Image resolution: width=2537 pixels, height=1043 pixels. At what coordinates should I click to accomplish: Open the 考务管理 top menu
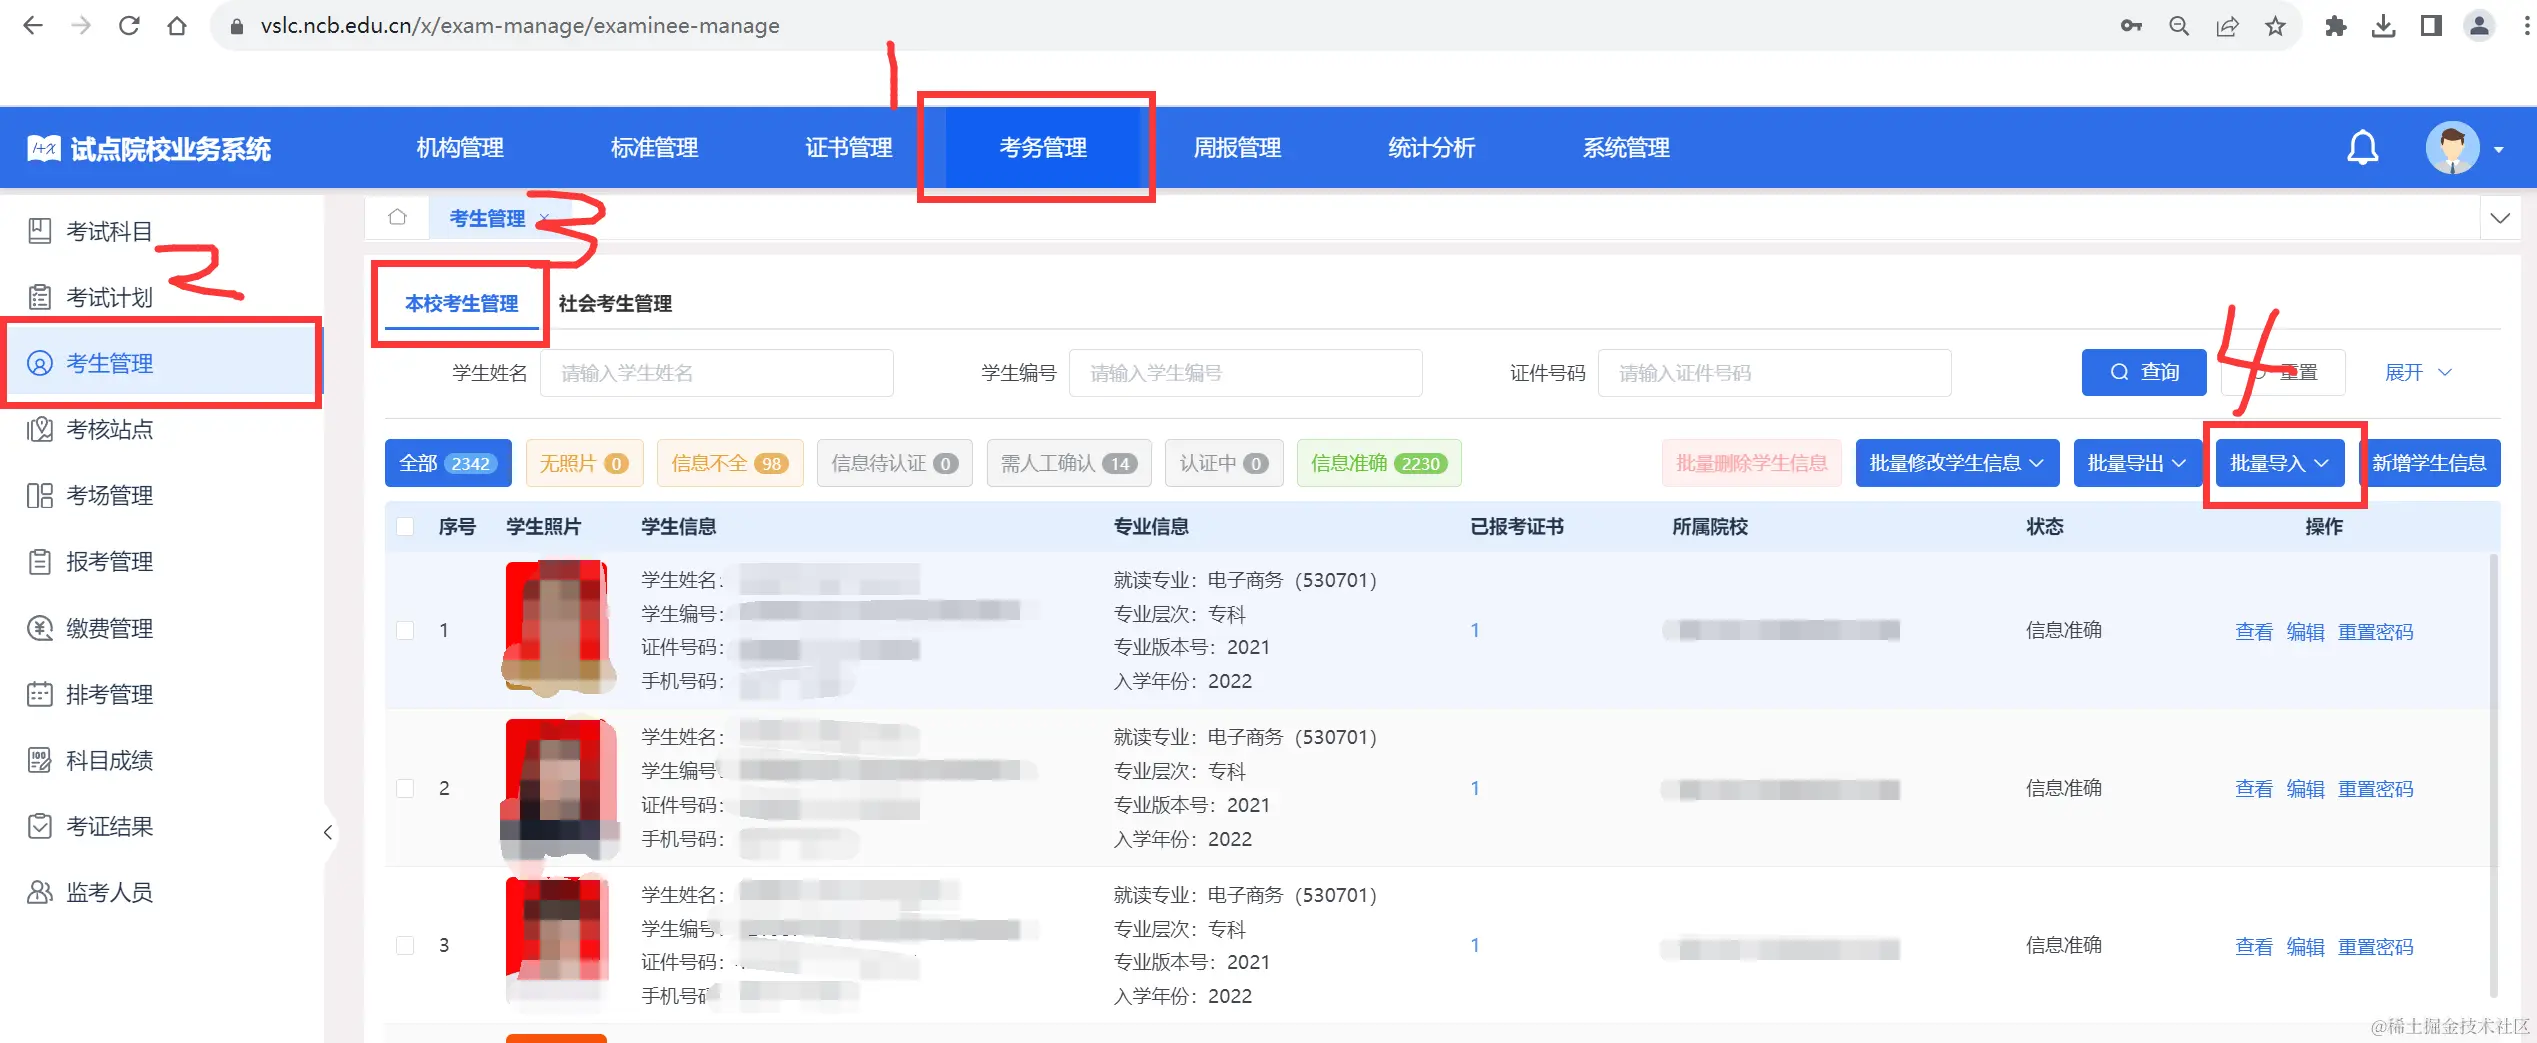pyautogui.click(x=1043, y=148)
